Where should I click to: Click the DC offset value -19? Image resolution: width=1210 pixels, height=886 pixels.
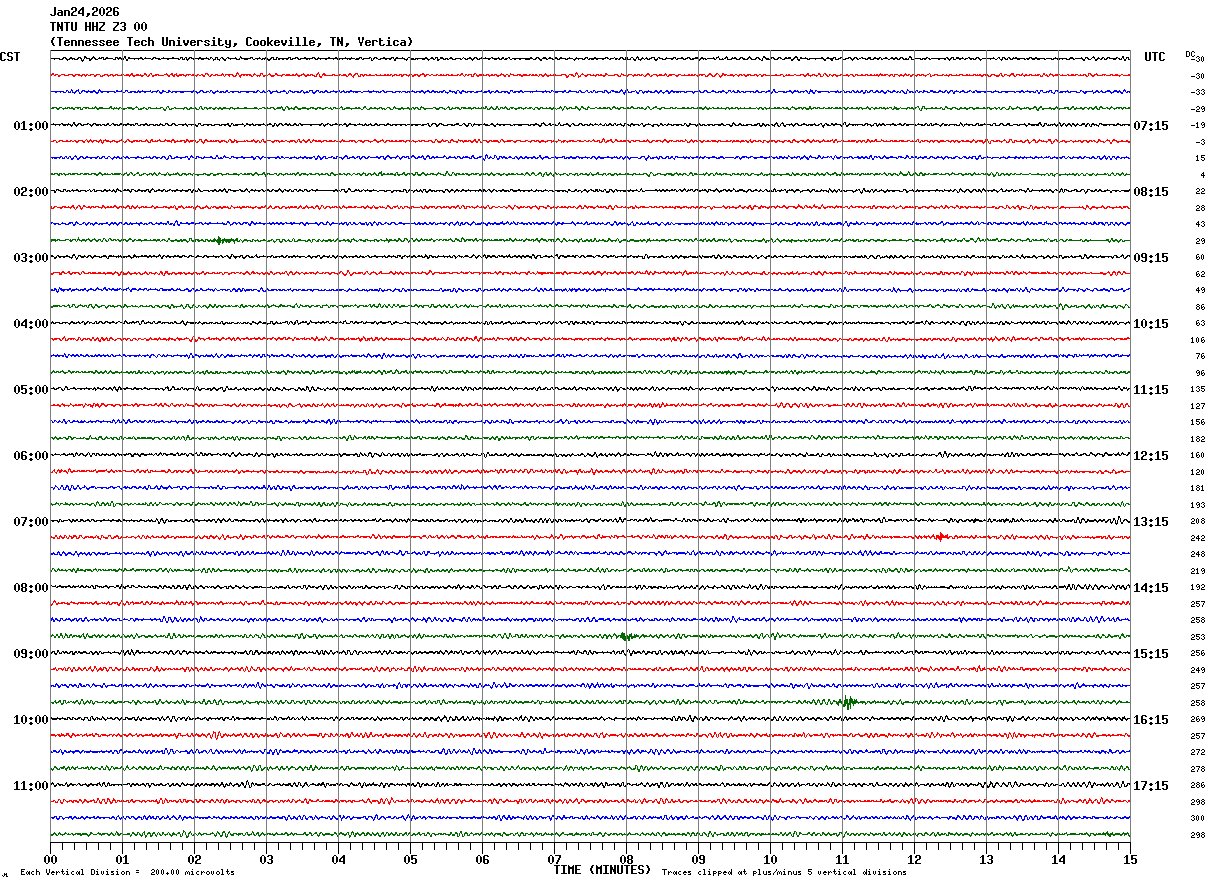click(1197, 125)
